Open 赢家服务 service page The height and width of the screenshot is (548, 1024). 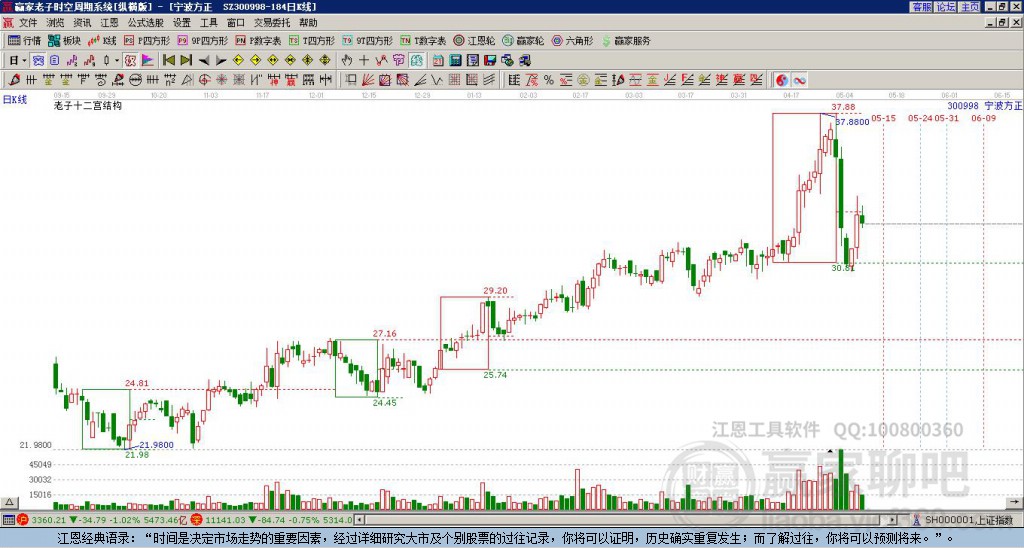[x=626, y=40]
